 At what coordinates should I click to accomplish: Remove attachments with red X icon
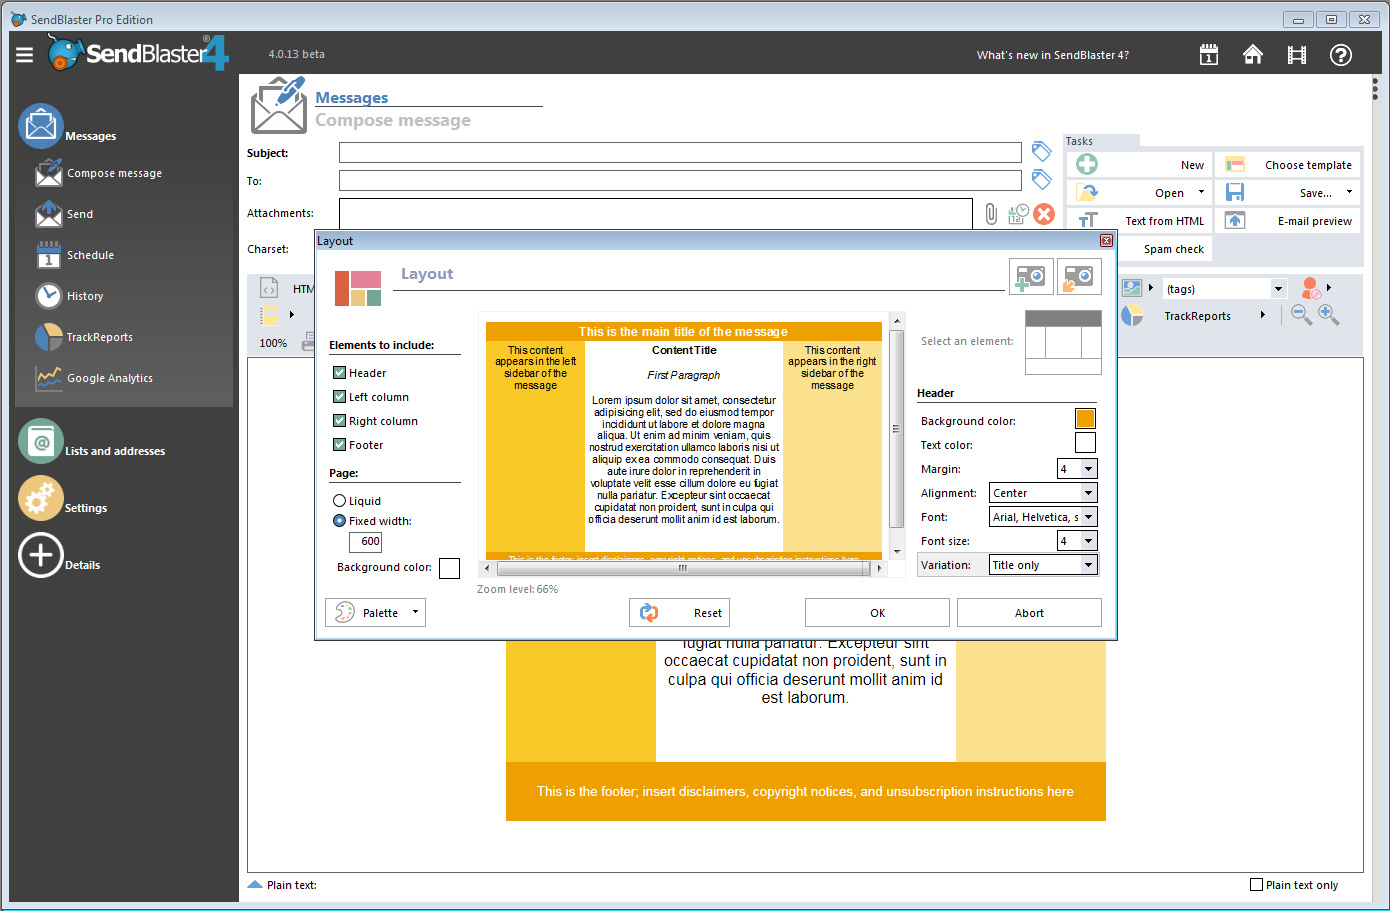point(1044,214)
